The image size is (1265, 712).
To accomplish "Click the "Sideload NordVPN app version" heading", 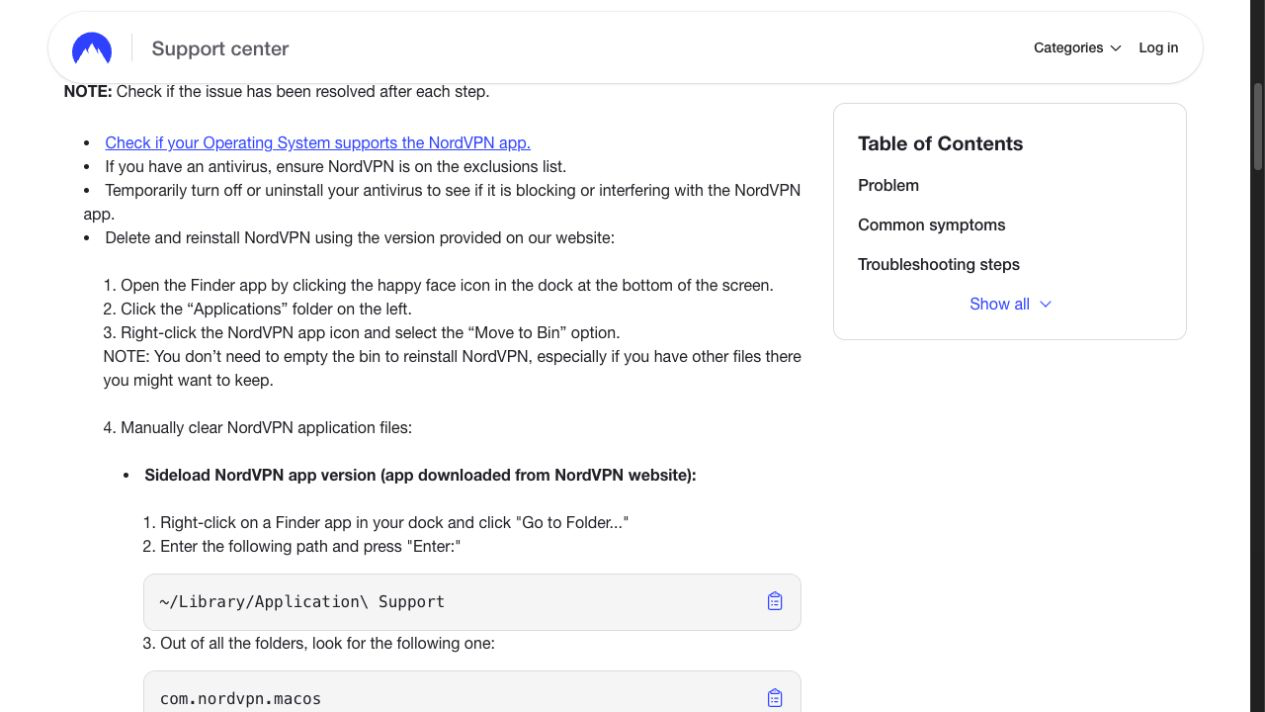I will pos(420,476).
